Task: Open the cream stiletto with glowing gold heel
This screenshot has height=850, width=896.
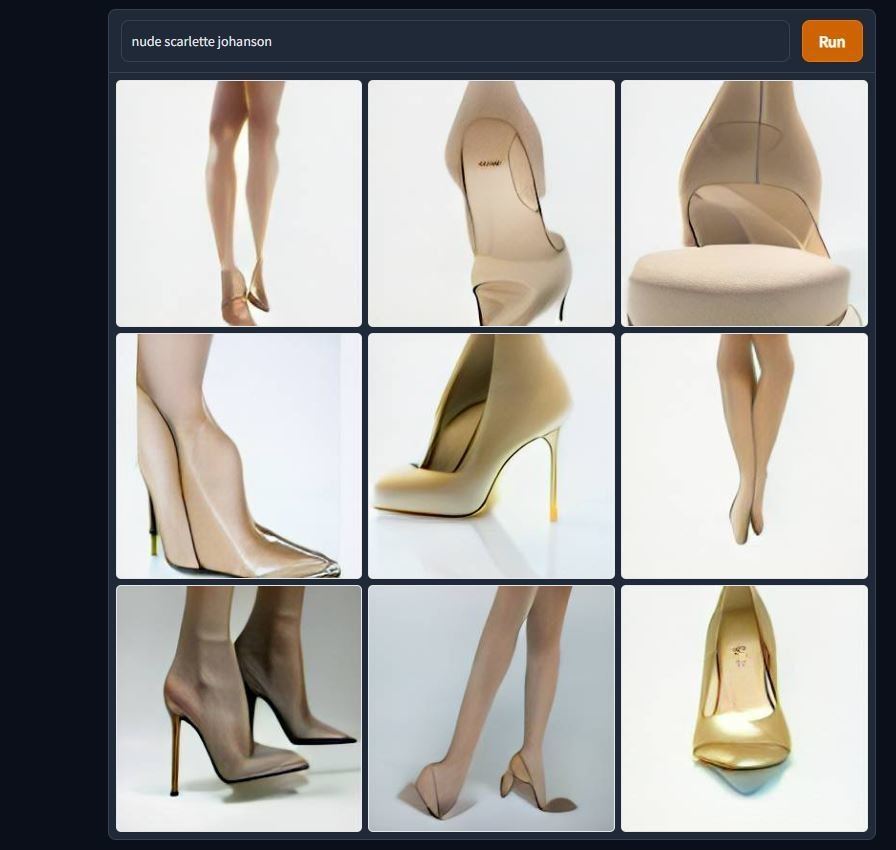Action: pyautogui.click(x=491, y=456)
